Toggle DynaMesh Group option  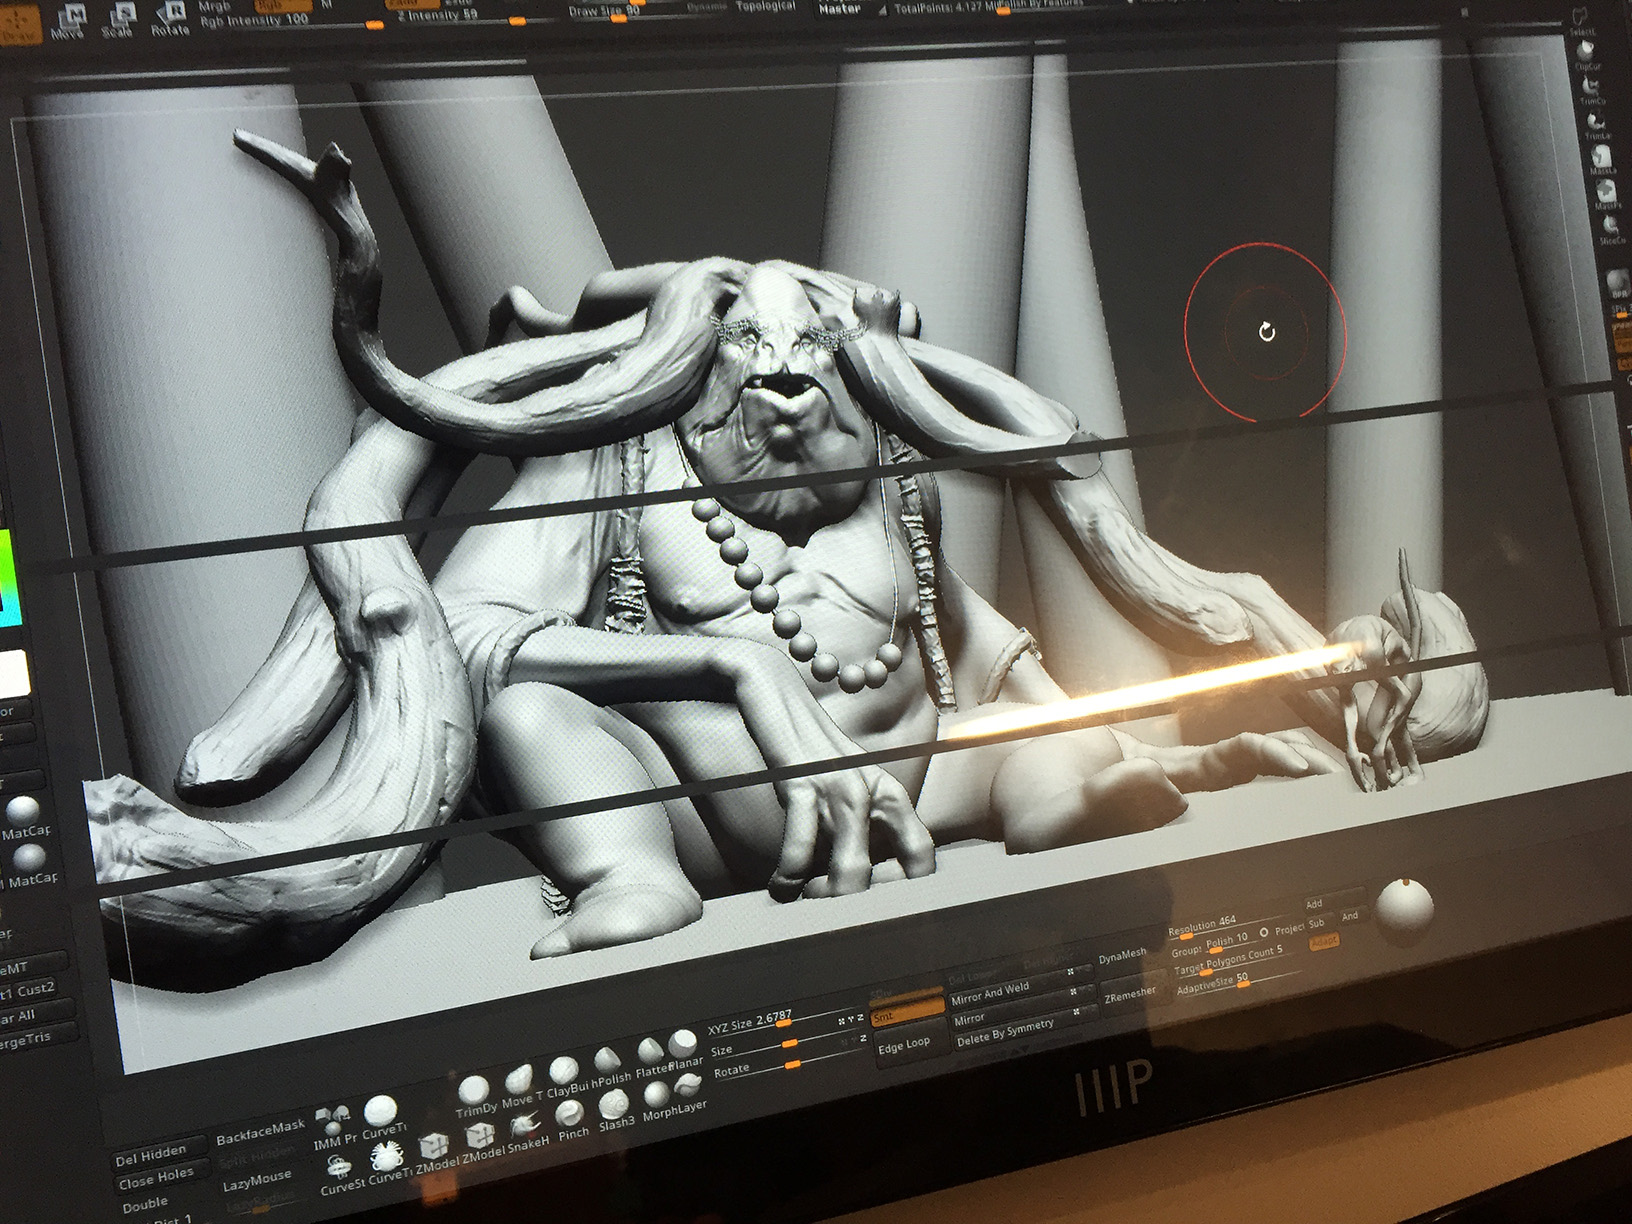coord(1186,950)
